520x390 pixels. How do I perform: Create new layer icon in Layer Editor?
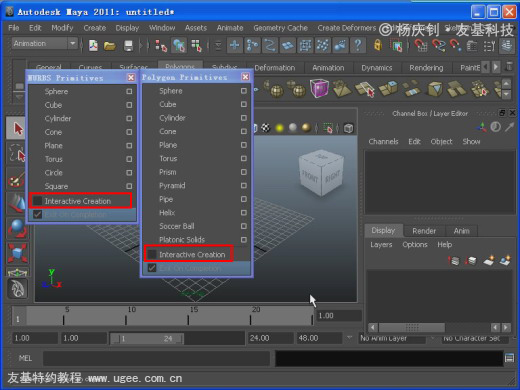pyautogui.click(x=489, y=260)
